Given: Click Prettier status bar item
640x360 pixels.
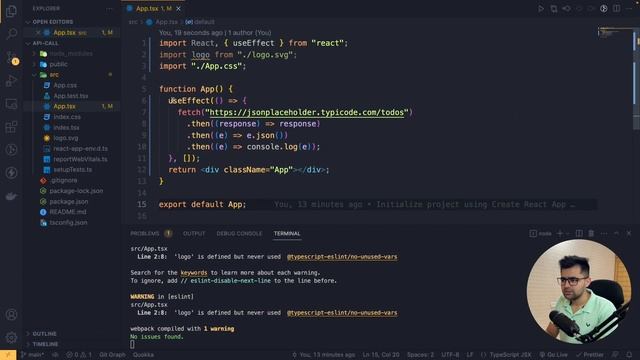Looking at the screenshot, I should [589, 355].
